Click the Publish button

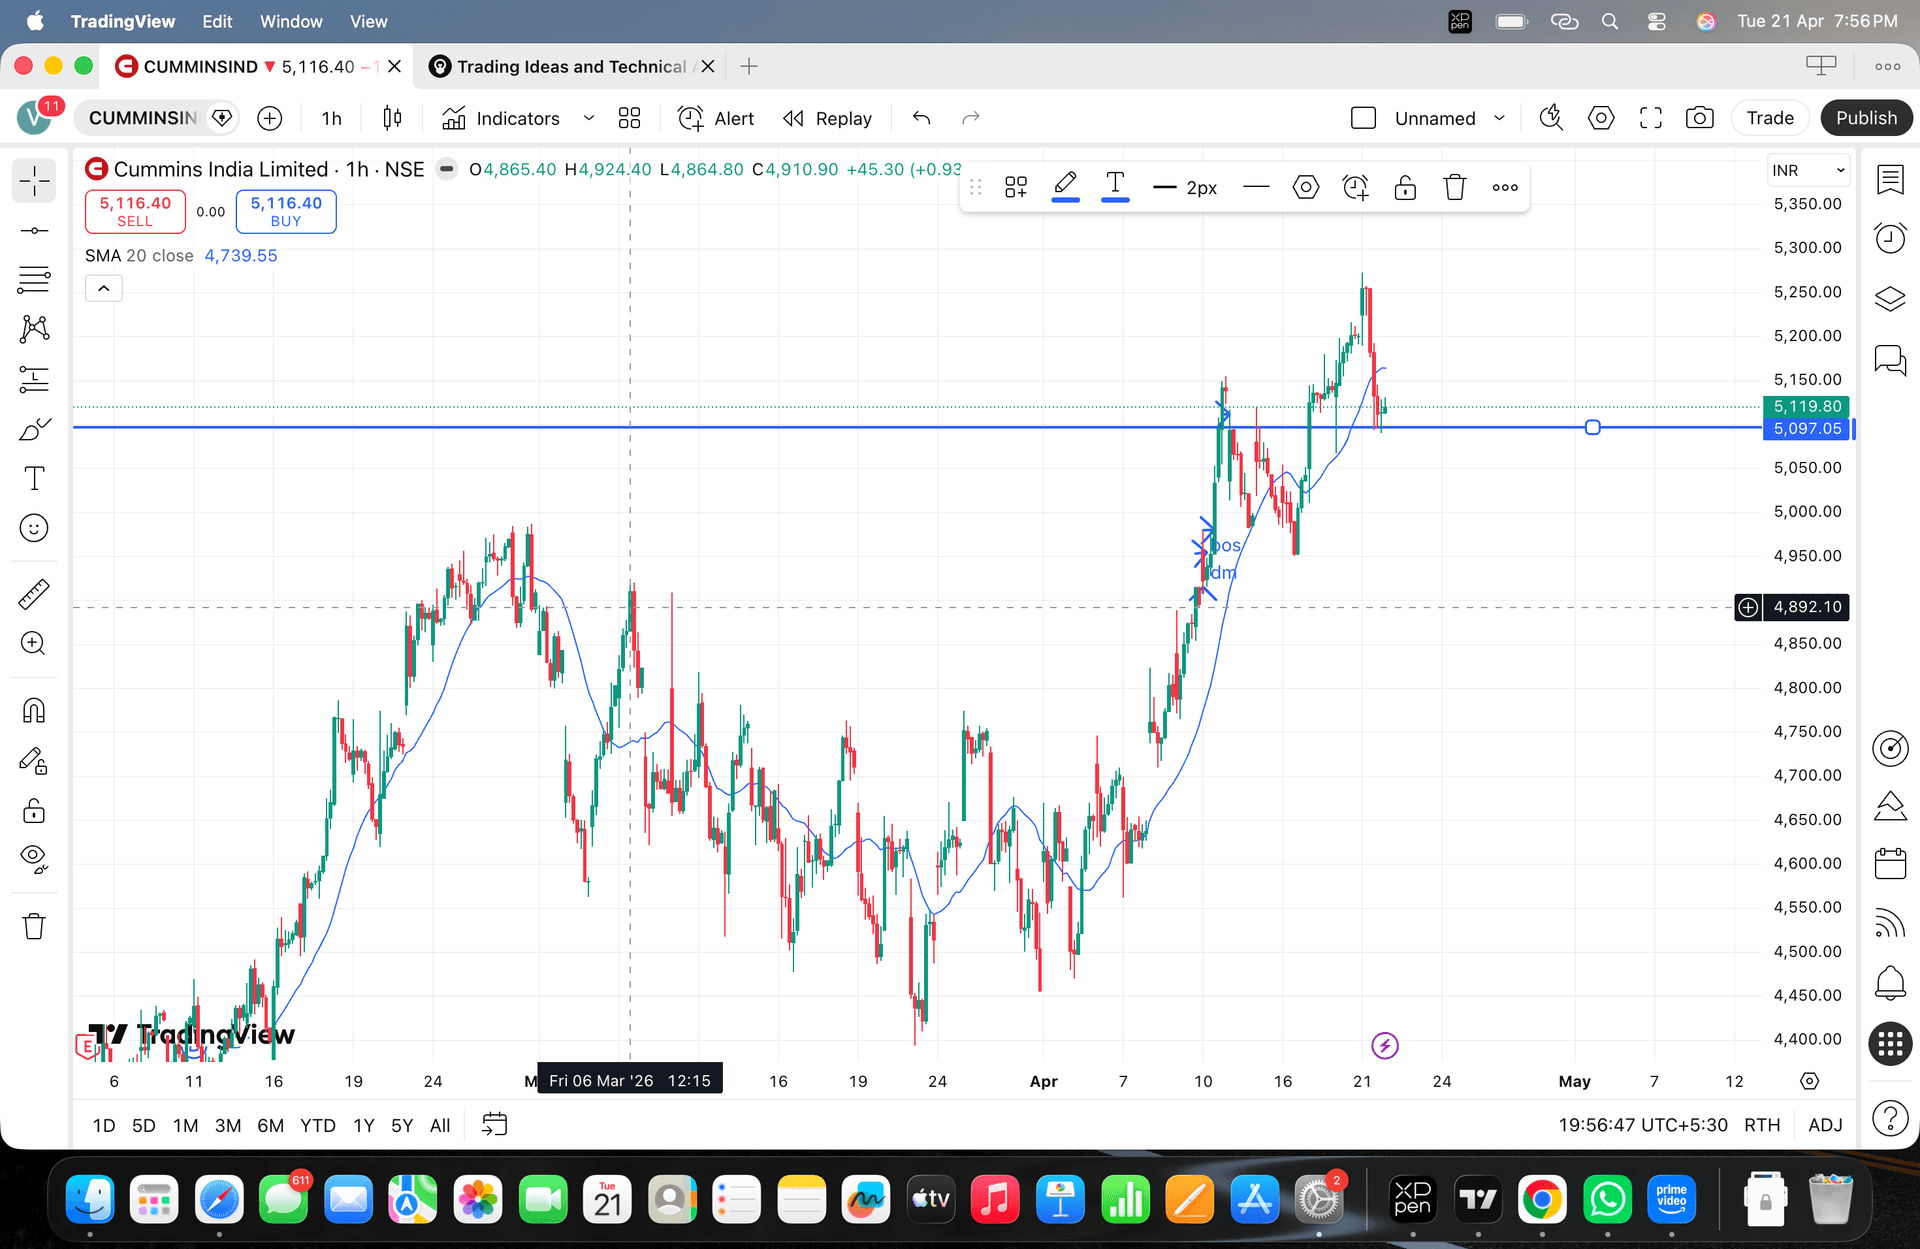(1866, 118)
